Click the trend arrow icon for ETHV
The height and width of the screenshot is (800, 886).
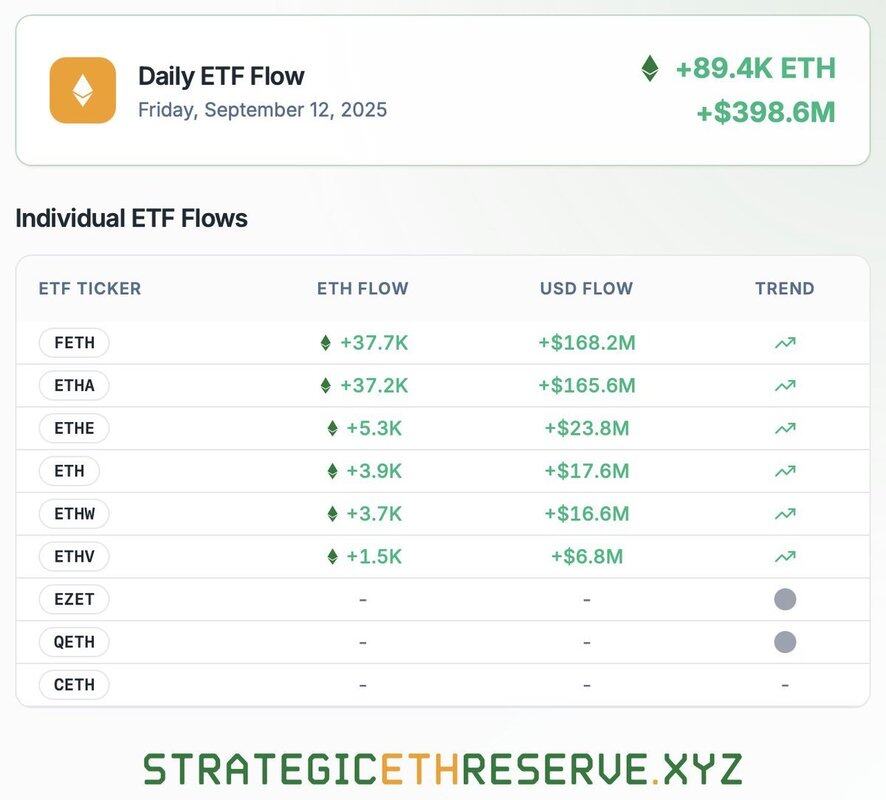click(x=785, y=556)
